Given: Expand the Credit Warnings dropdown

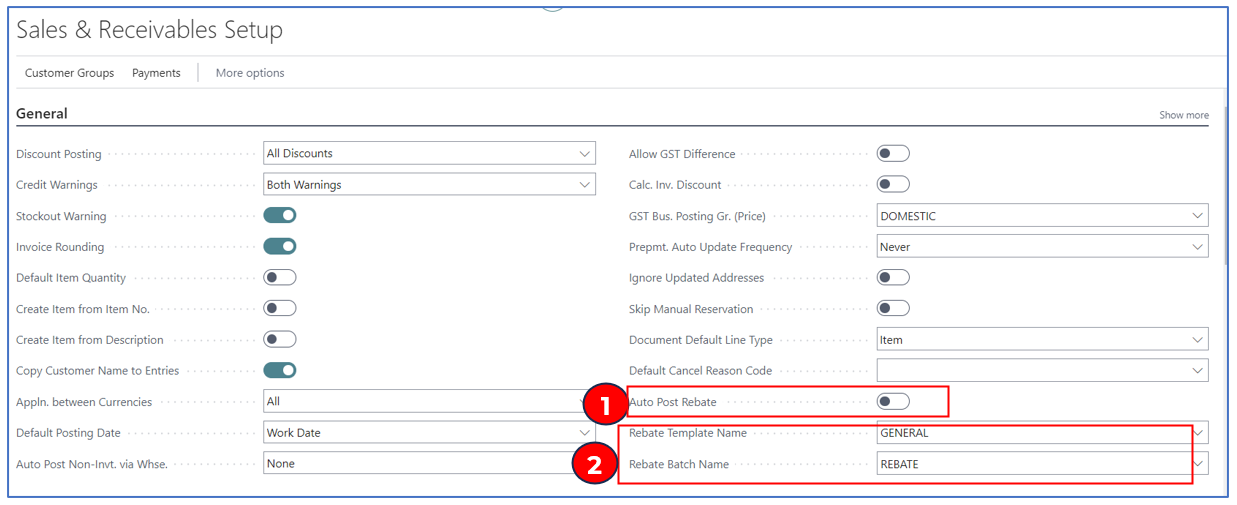Looking at the screenshot, I should (430, 185).
